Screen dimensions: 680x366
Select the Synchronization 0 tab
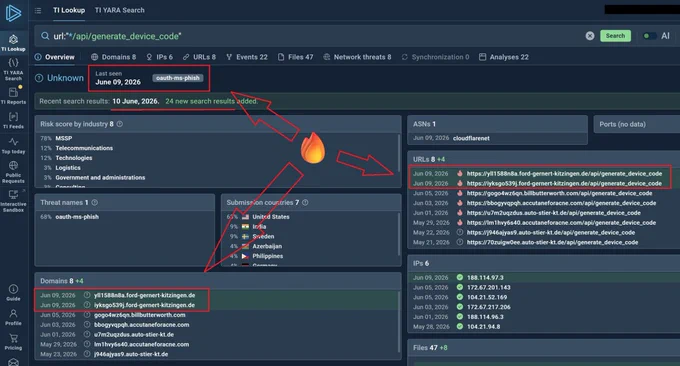(x=435, y=57)
